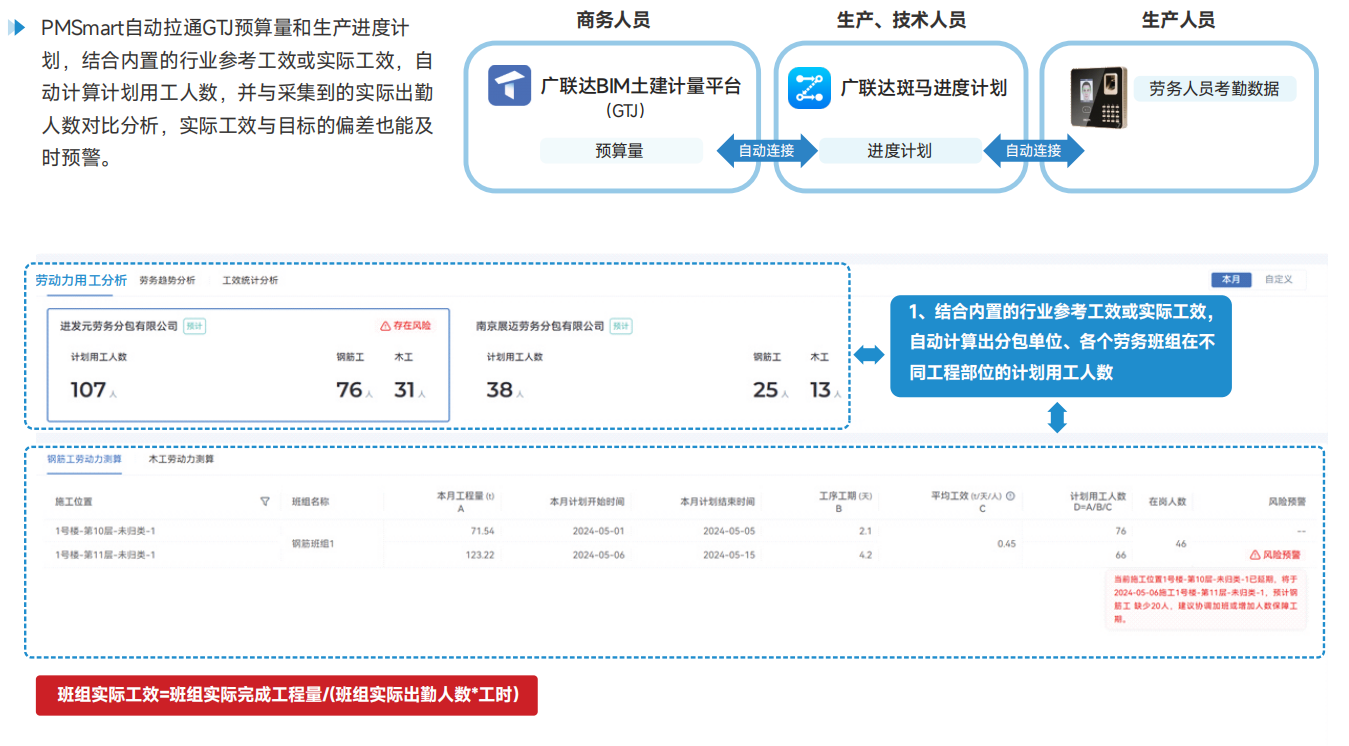Select the 本月 time range toggle
Screen dimensions: 1349x746
point(1230,280)
